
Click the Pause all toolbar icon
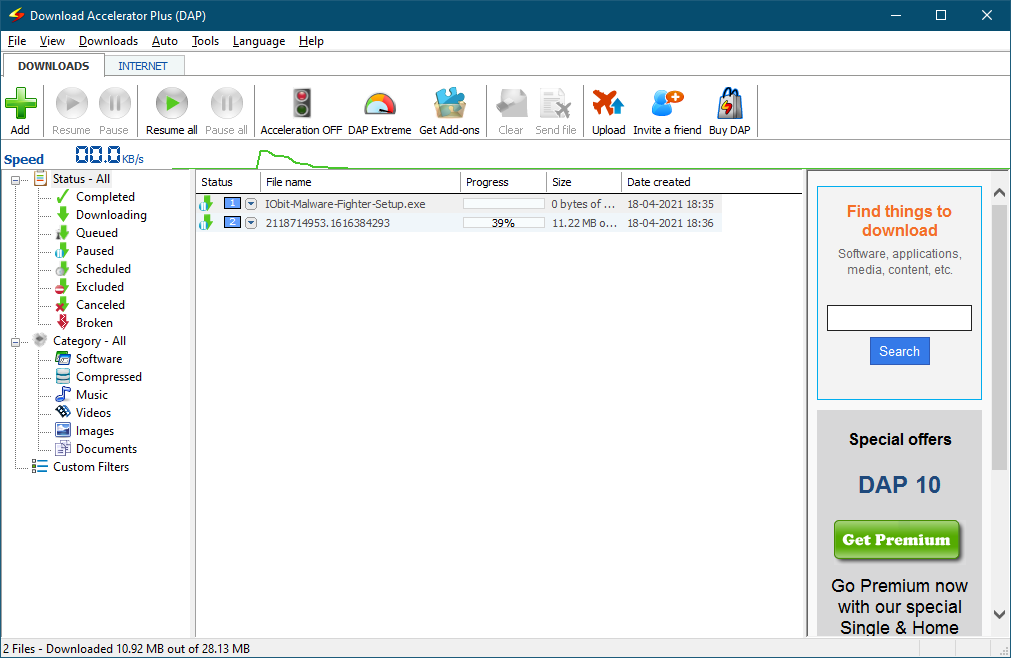point(227,103)
